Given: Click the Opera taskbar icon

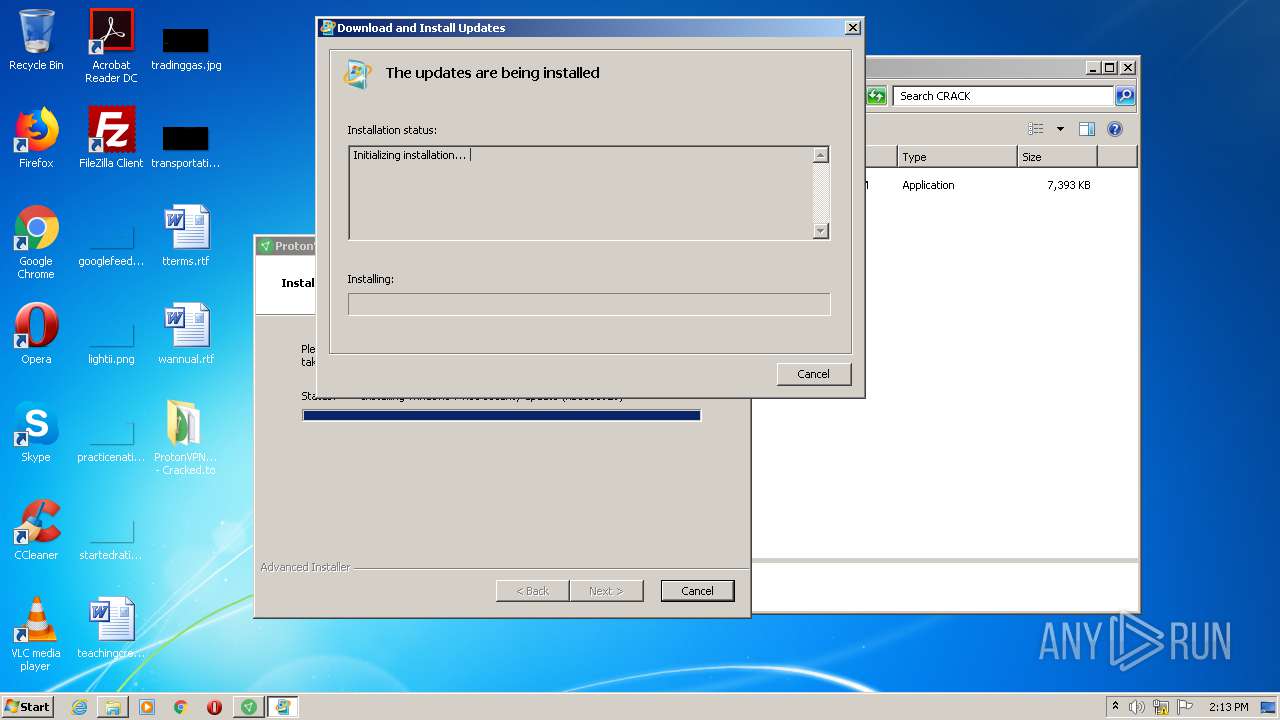Looking at the screenshot, I should 215,707.
